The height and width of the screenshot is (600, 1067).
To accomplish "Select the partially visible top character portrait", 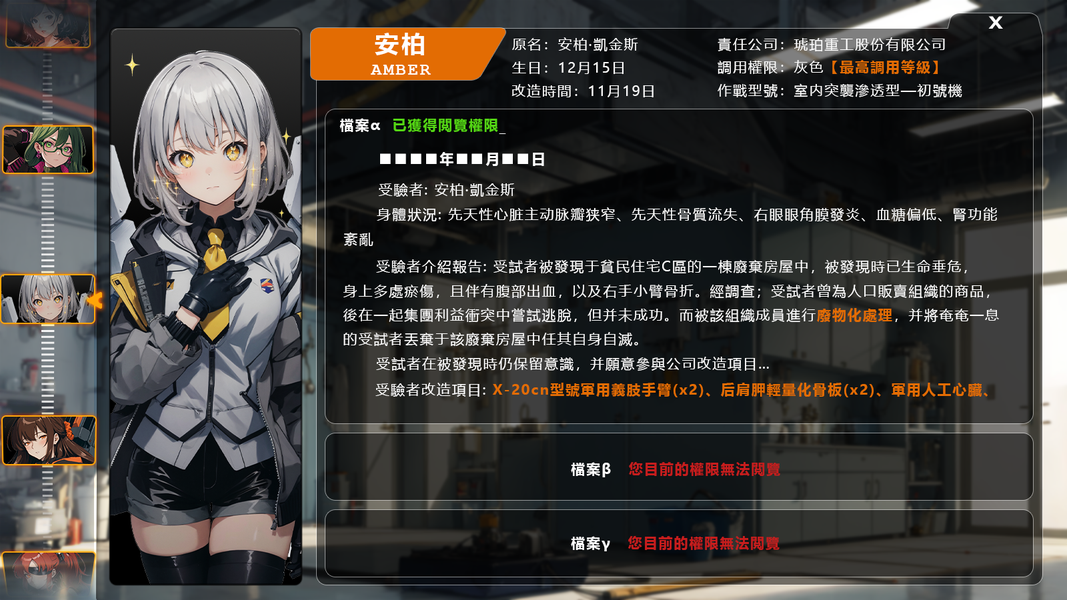I will (x=48, y=23).
